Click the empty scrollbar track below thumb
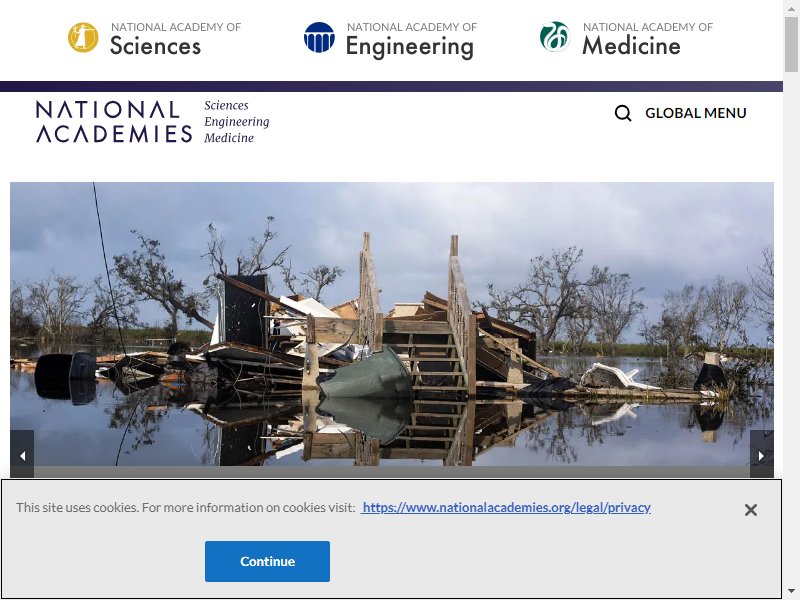Image resolution: width=800 pixels, height=600 pixels. pyautogui.click(x=792, y=329)
